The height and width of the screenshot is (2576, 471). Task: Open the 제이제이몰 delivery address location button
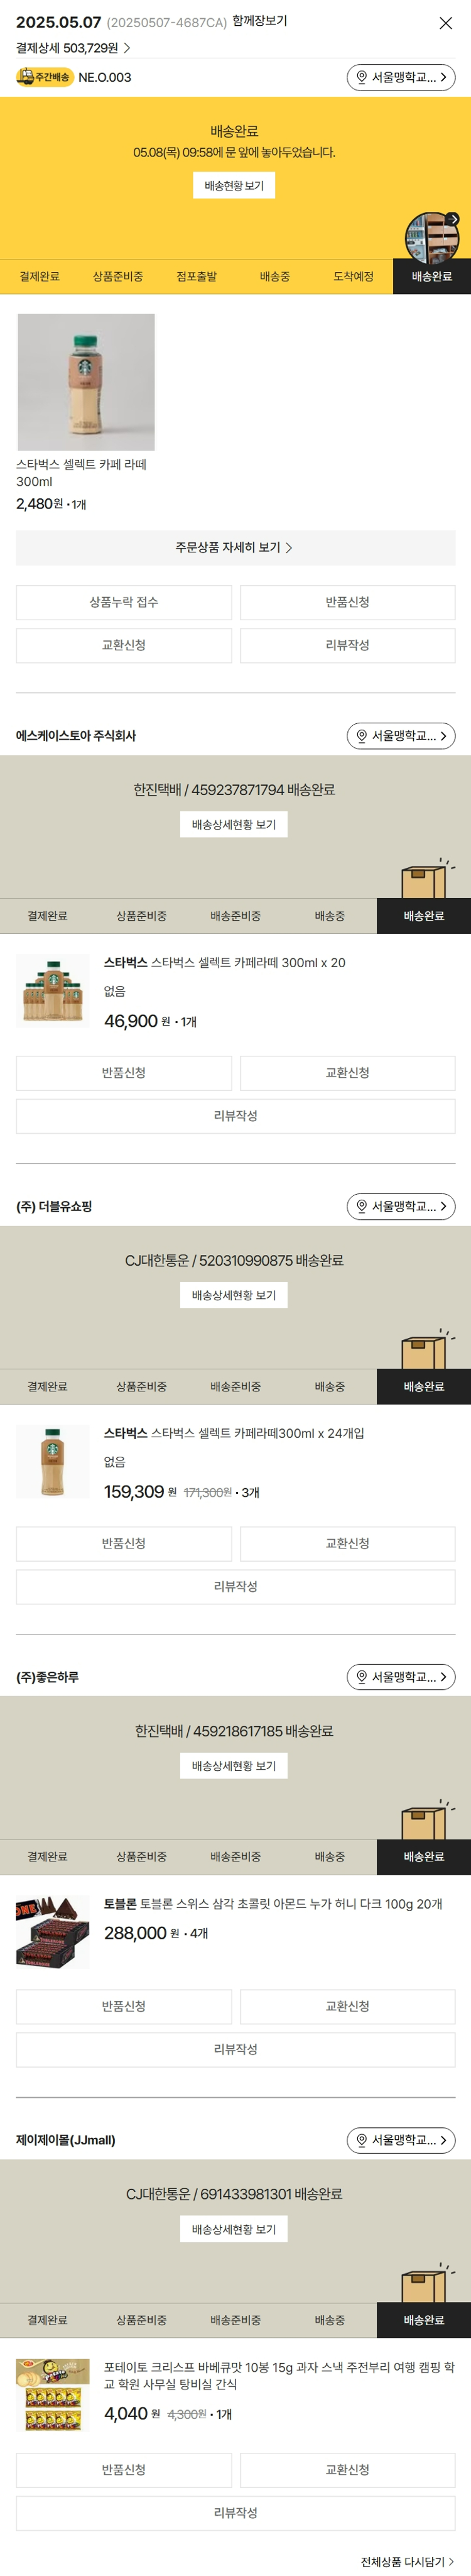tap(401, 2139)
